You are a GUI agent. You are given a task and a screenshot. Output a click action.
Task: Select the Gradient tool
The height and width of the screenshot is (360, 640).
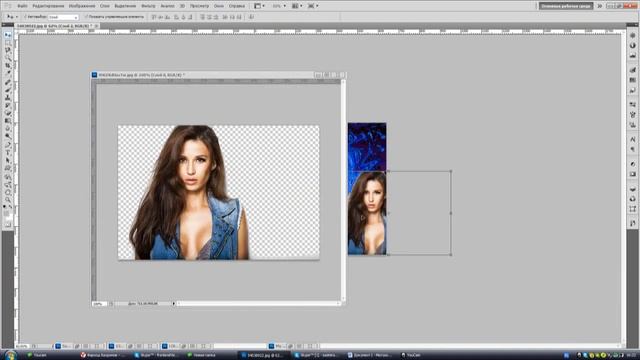8,121
